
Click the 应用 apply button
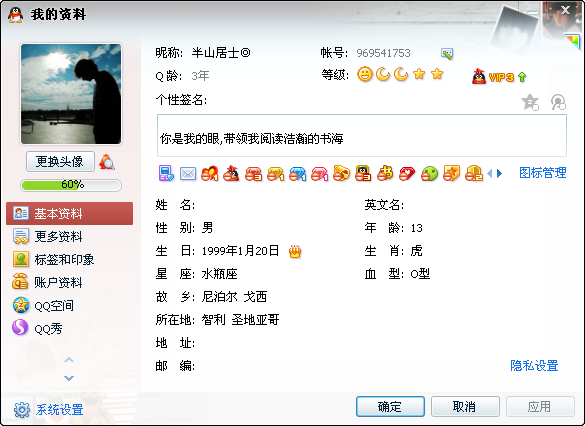click(540, 406)
